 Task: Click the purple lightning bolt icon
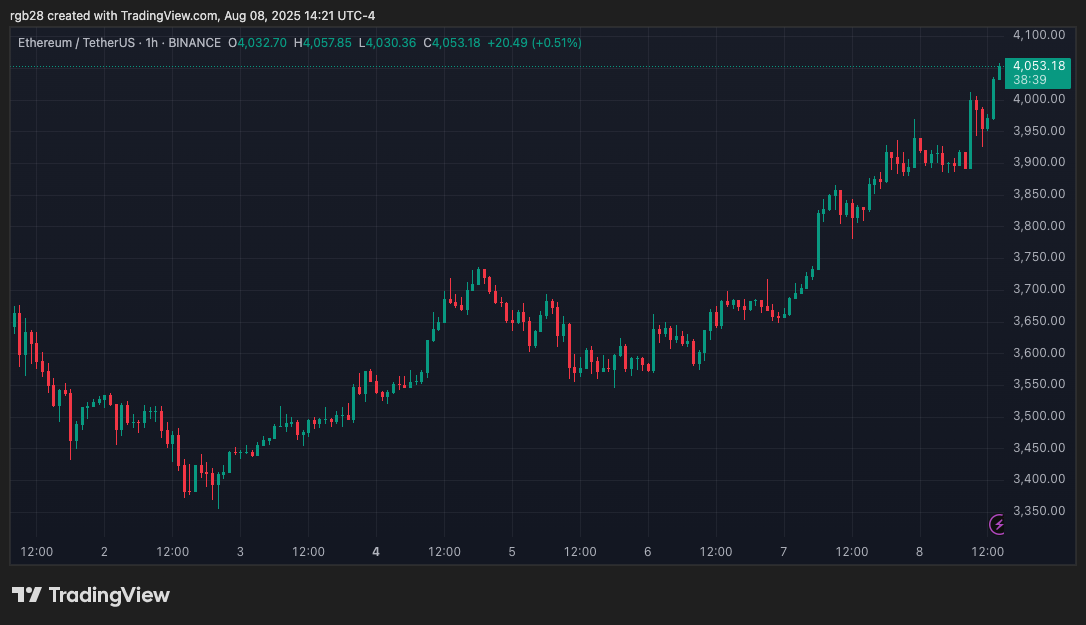[997, 525]
